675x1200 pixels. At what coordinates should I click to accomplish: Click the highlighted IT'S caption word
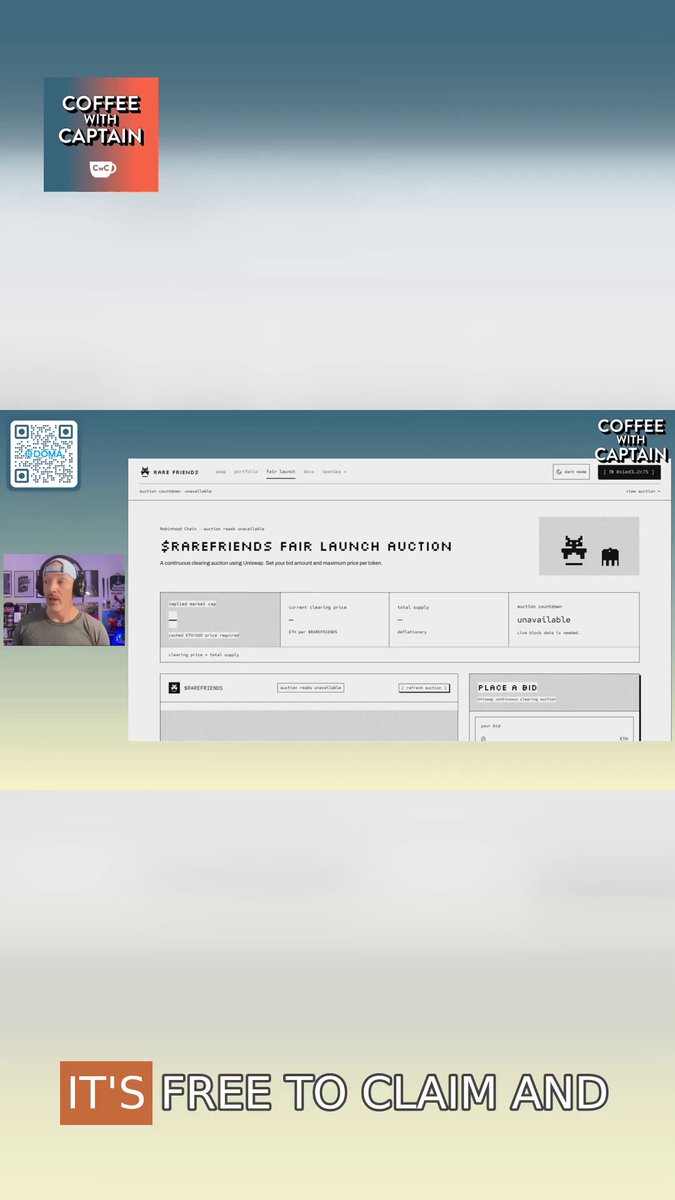point(106,1093)
